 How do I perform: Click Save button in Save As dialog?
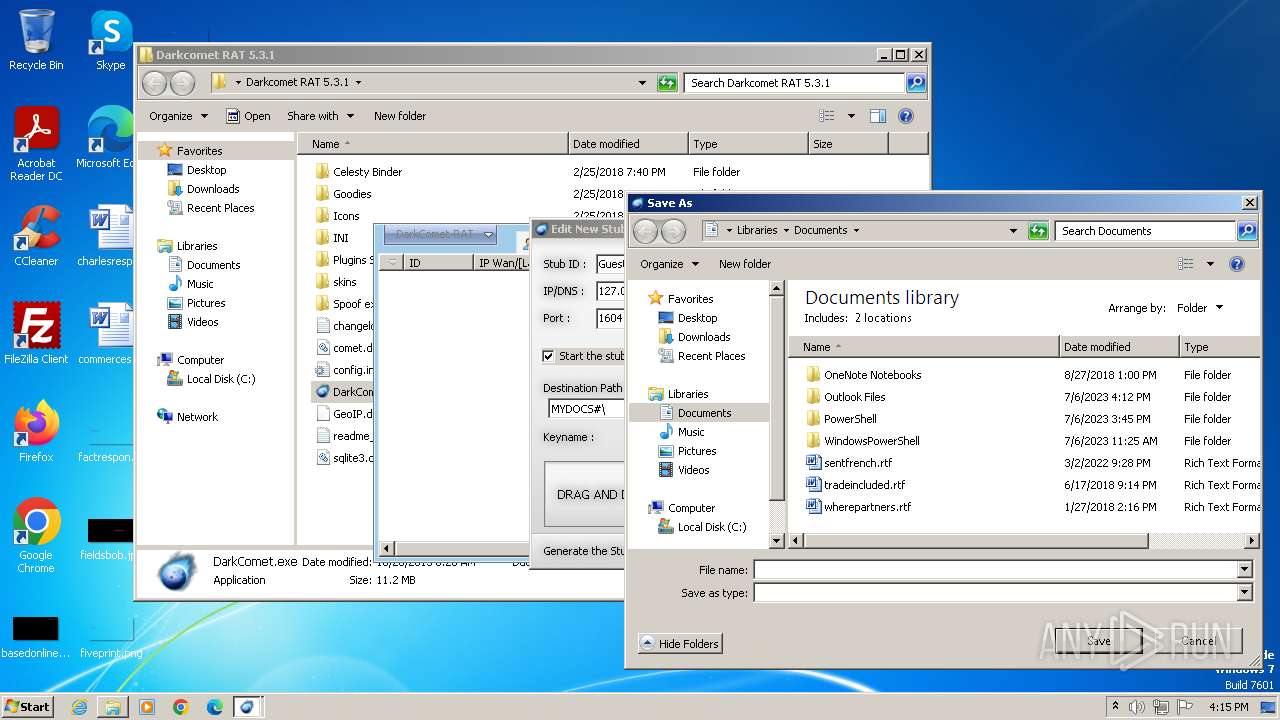click(1099, 641)
